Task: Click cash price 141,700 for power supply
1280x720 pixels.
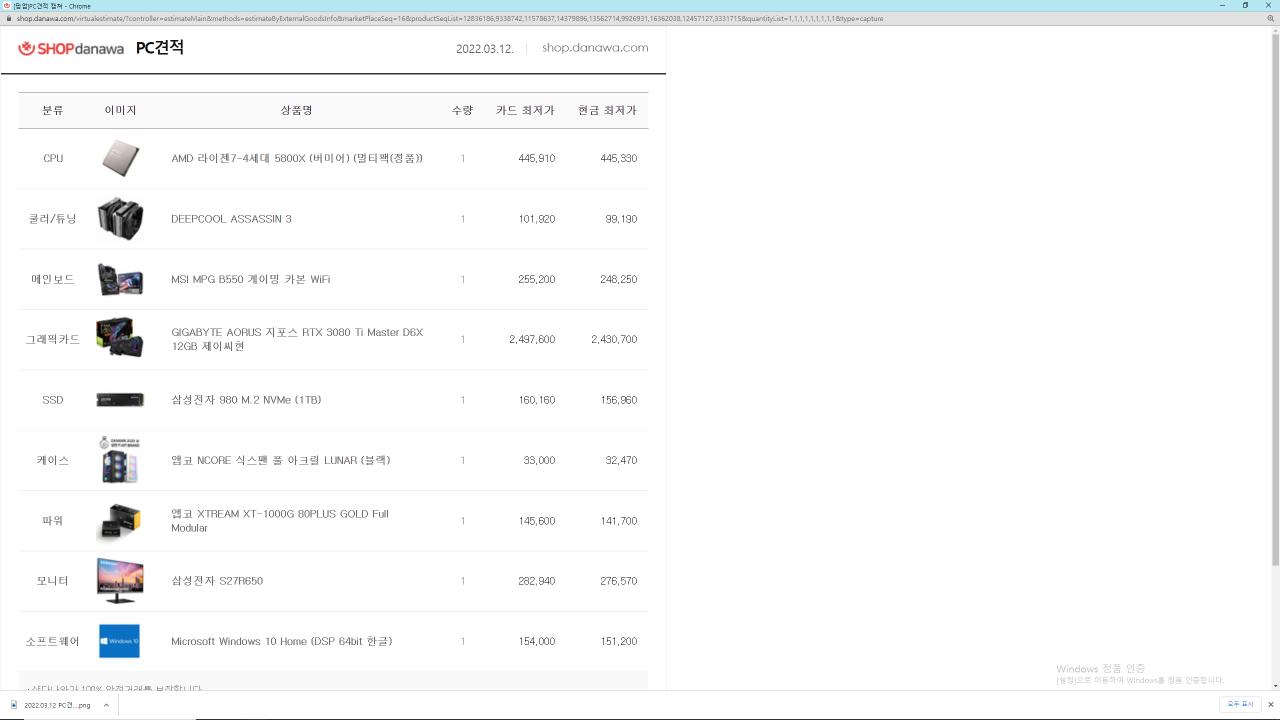Action: coord(619,521)
